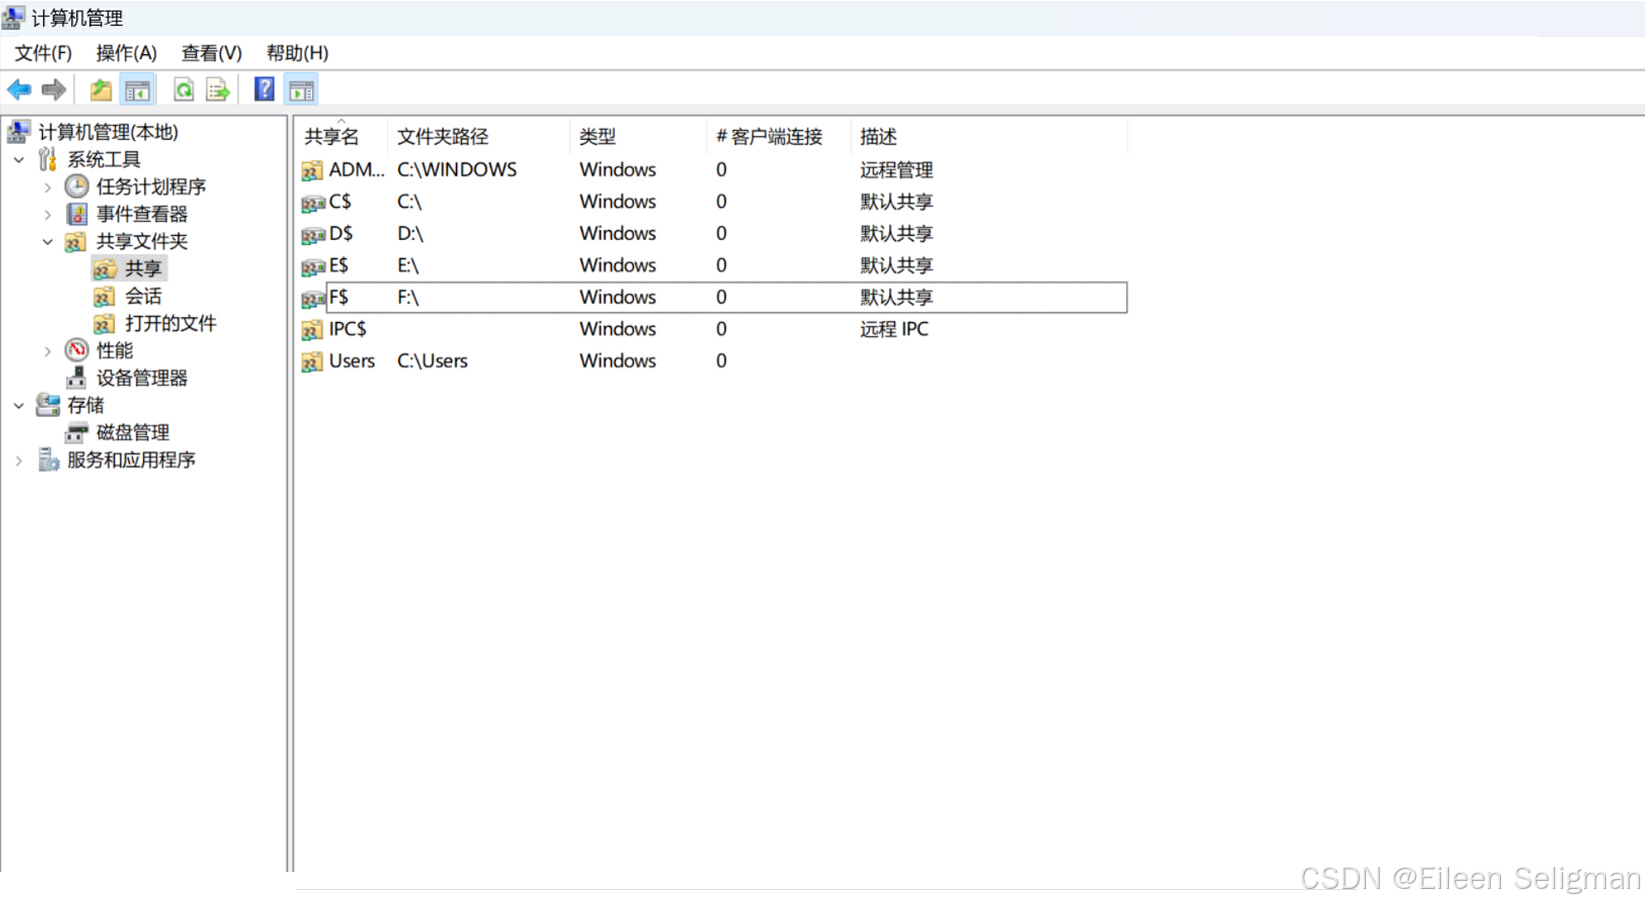Click the 系统工具 tools icon
This screenshot has height=906, width=1645.
click(47, 159)
